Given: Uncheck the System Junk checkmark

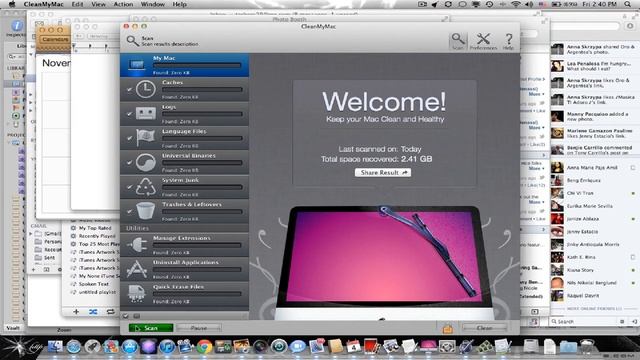Looking at the screenshot, I should coord(129,187).
